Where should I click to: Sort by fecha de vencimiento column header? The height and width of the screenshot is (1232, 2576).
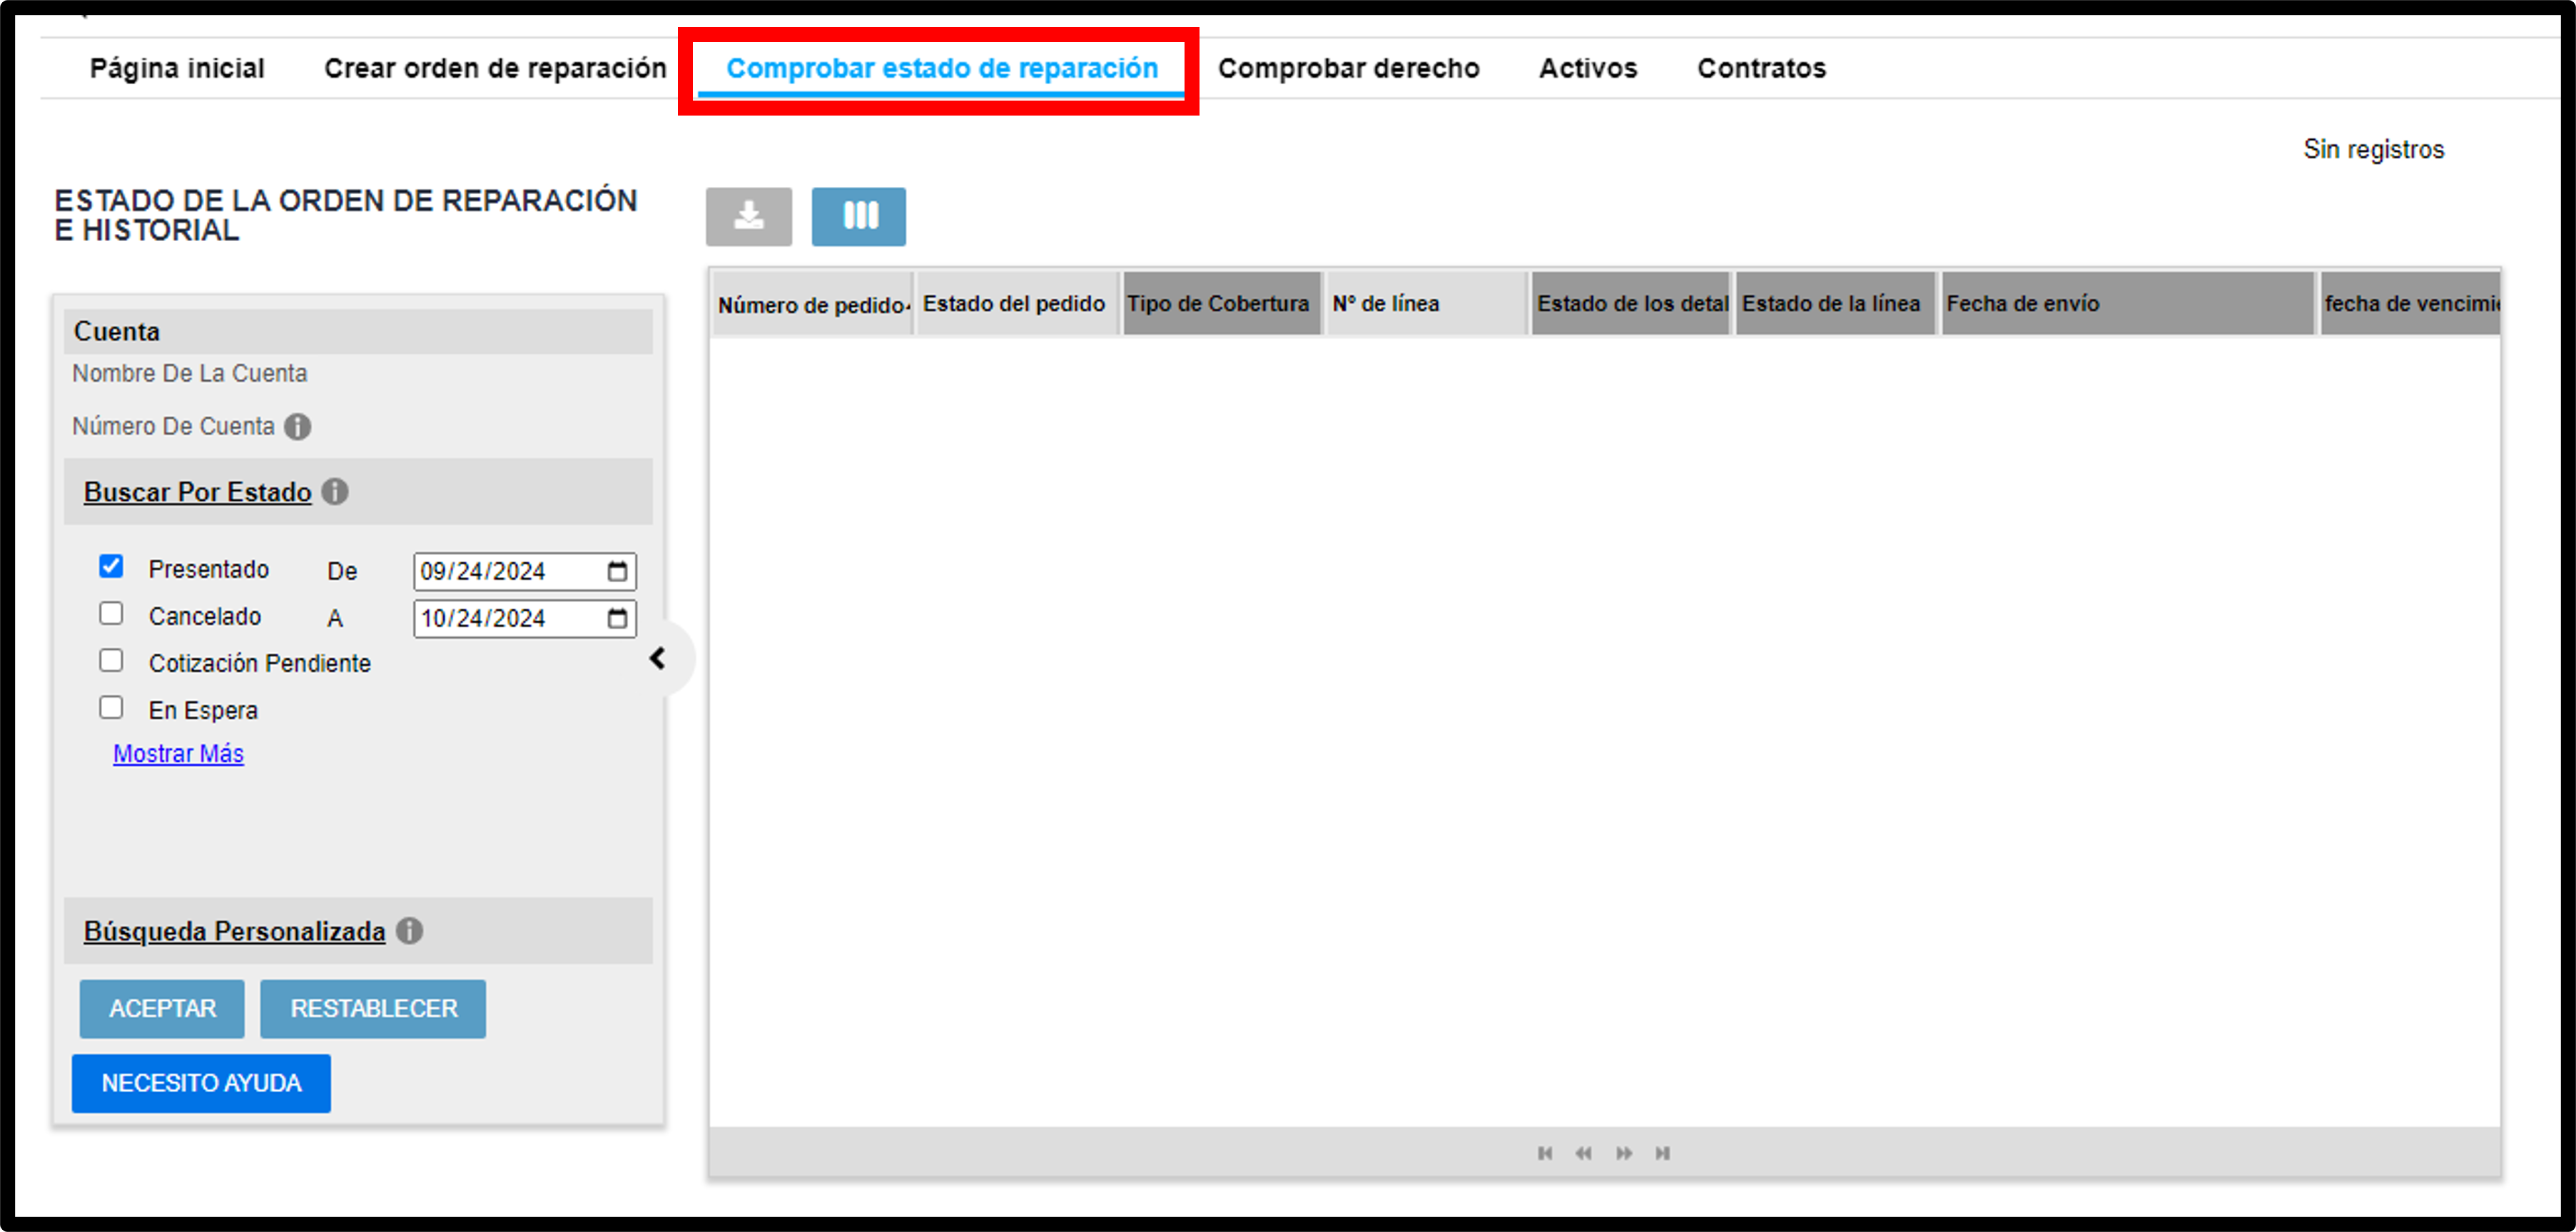[x=2410, y=304]
